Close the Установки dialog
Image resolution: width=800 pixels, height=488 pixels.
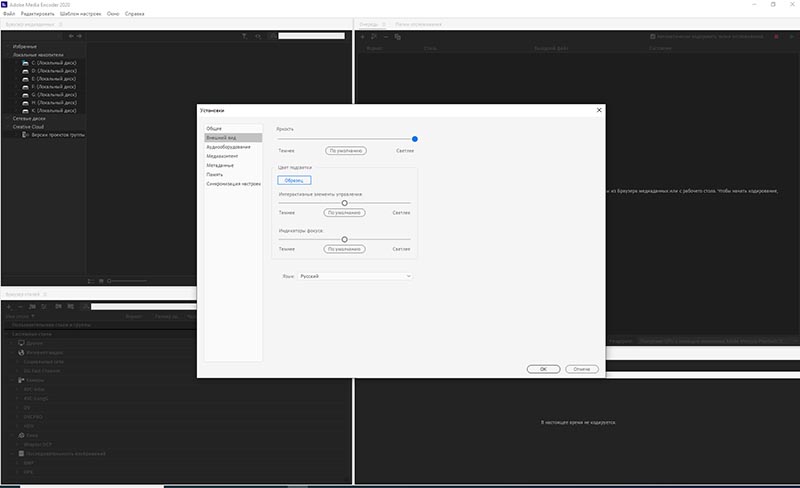pos(599,110)
